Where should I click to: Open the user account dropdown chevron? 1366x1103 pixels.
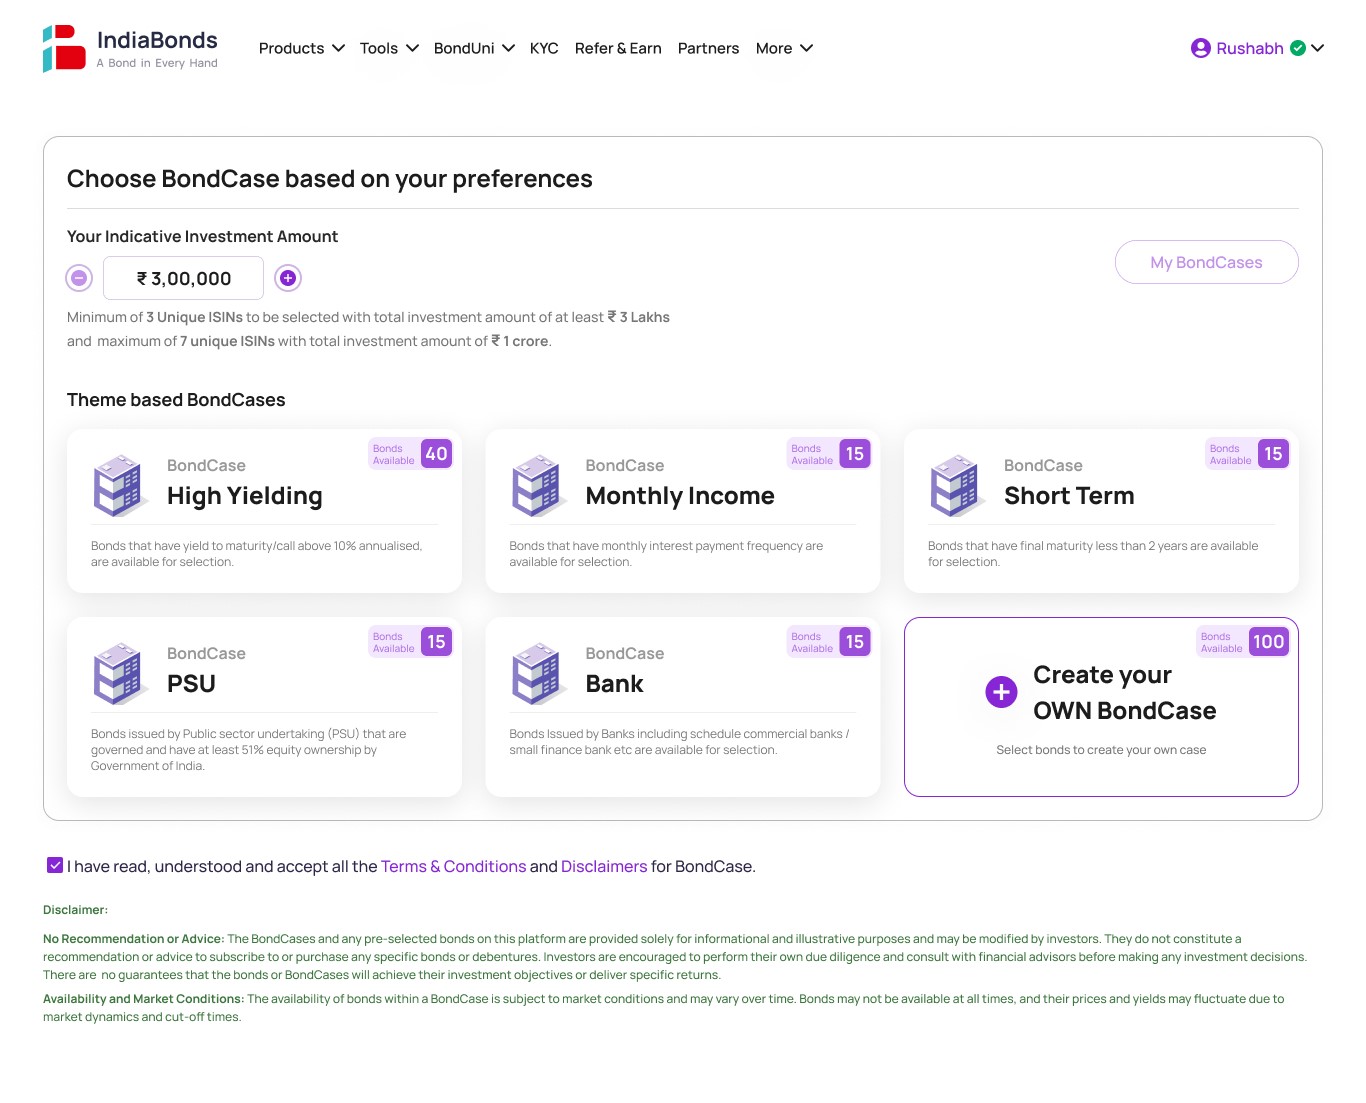[1317, 48]
